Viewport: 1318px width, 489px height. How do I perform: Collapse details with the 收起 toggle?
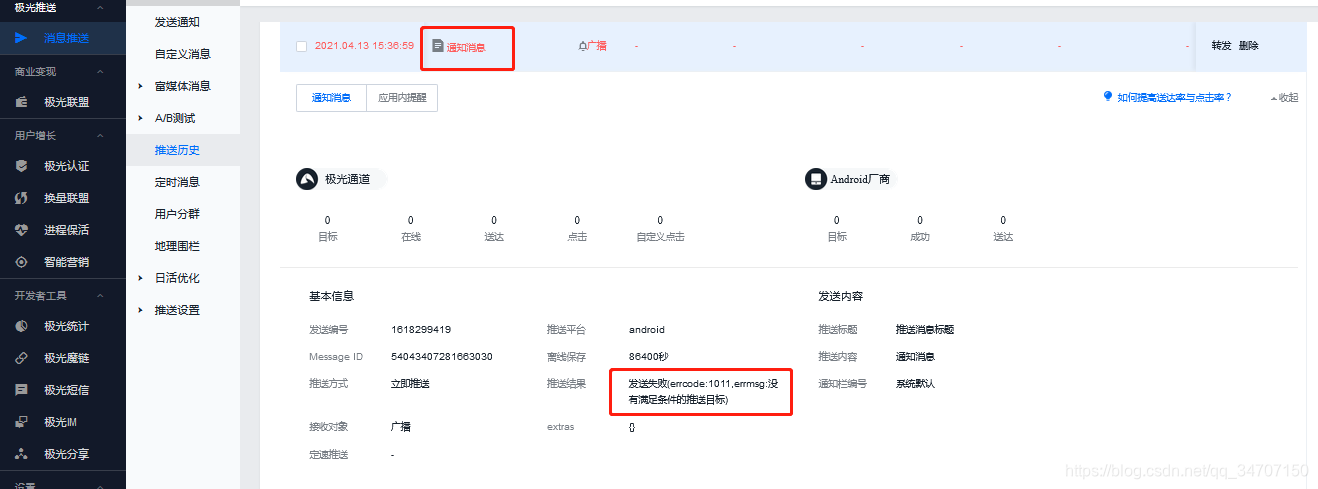point(1284,98)
